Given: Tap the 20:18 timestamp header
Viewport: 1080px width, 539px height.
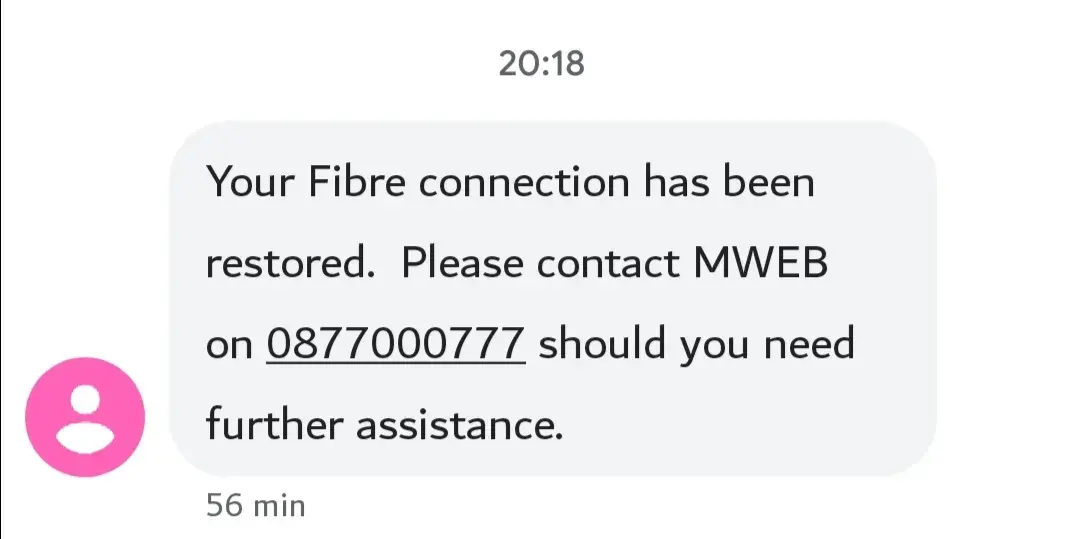Looking at the screenshot, I should (540, 63).
